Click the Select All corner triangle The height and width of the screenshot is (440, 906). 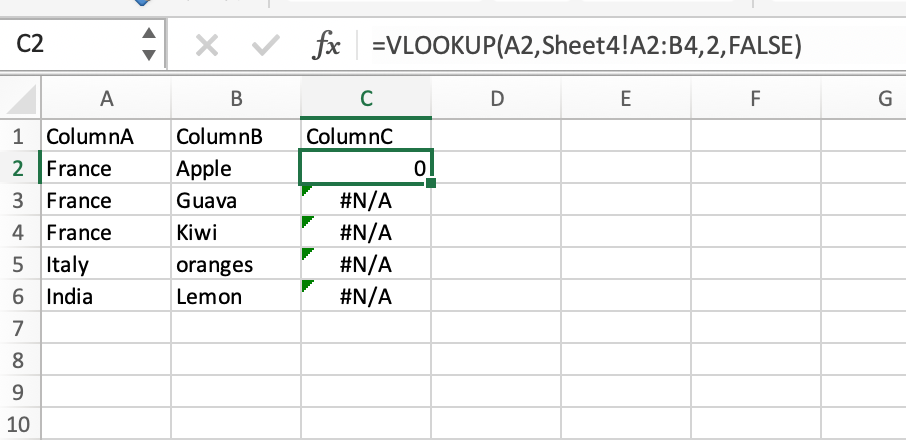point(20,98)
